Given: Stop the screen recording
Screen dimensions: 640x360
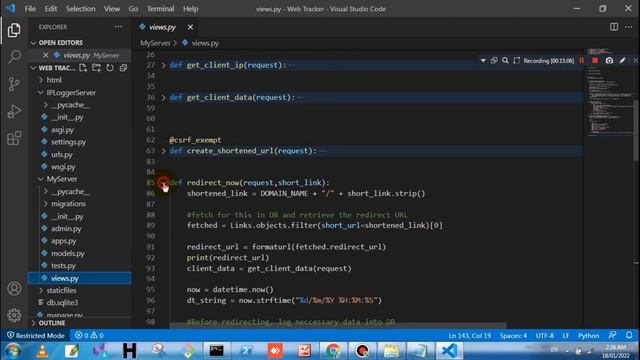Looking at the screenshot, I should (595, 60).
